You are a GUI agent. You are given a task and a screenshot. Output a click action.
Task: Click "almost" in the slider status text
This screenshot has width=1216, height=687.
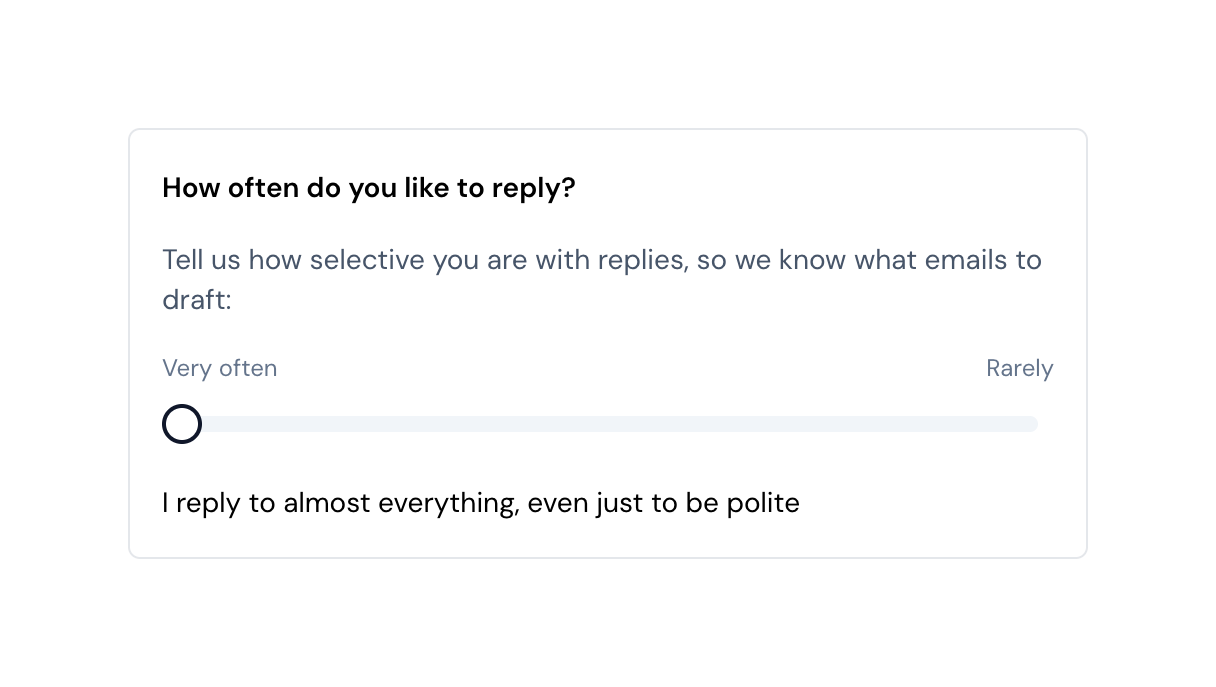tap(327, 502)
